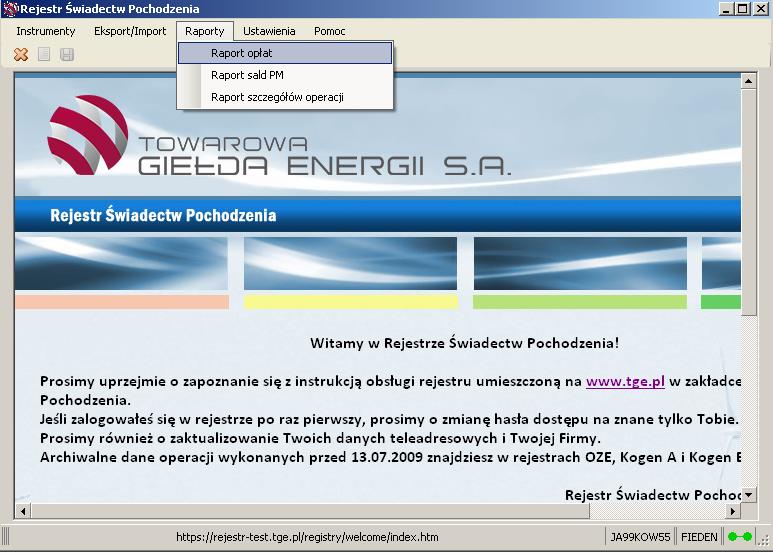The height and width of the screenshot is (554, 773).
Task: Click the vertical scrollbar thumb
Action: coord(748,202)
